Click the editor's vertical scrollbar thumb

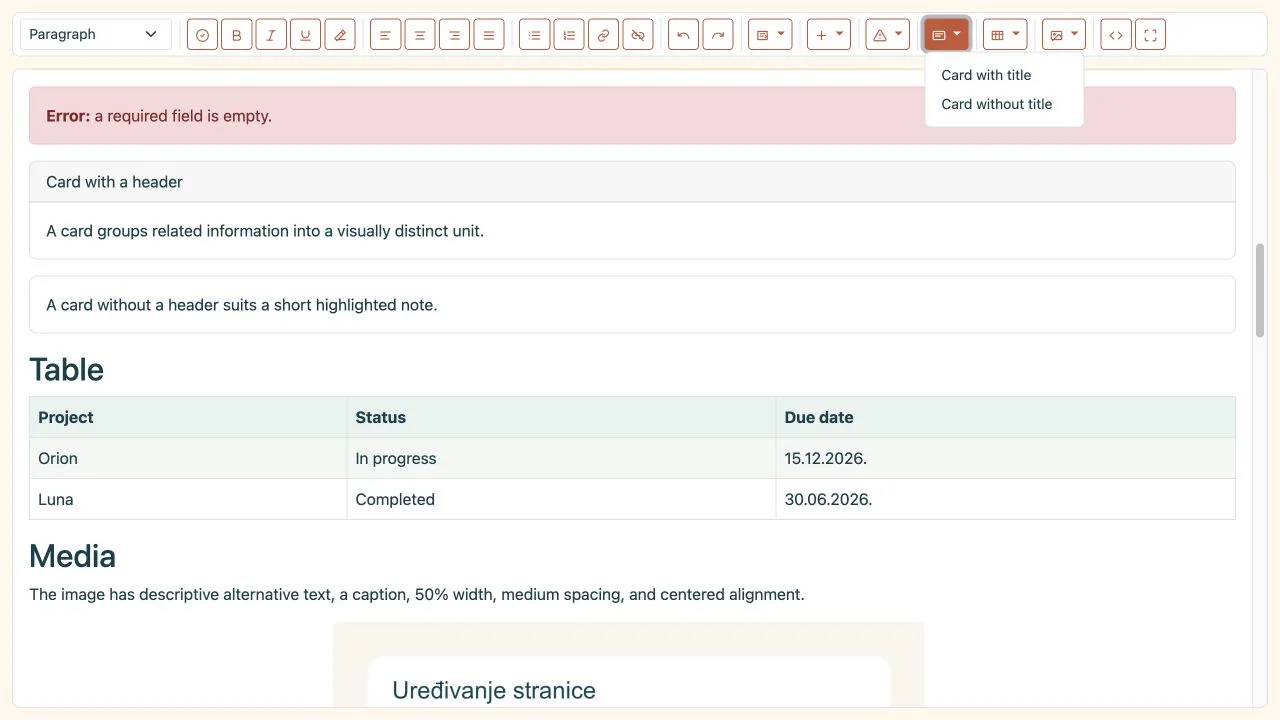click(1260, 290)
